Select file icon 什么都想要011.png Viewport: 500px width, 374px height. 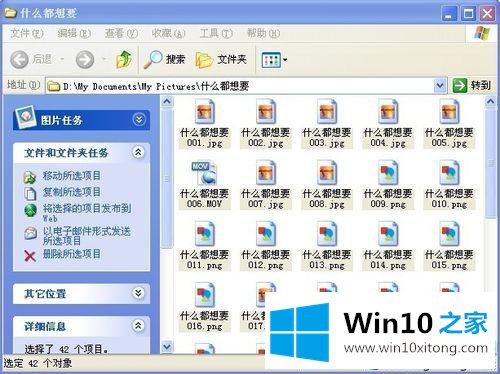pos(205,234)
